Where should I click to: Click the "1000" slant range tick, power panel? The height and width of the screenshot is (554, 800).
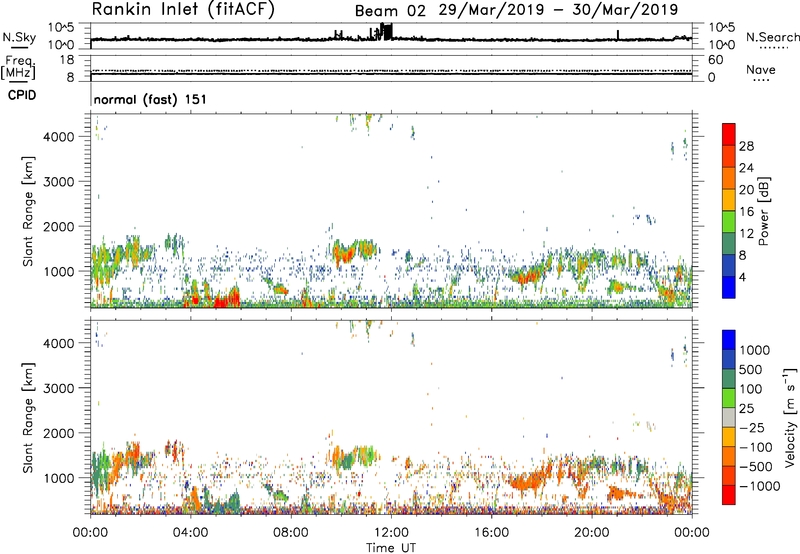point(59,272)
